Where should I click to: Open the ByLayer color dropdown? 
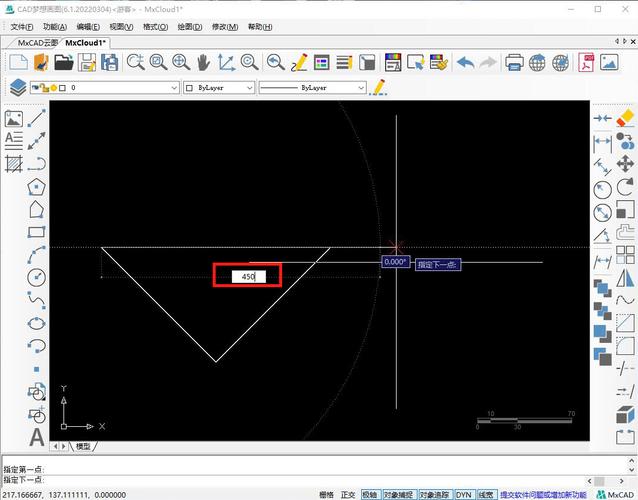click(247, 88)
